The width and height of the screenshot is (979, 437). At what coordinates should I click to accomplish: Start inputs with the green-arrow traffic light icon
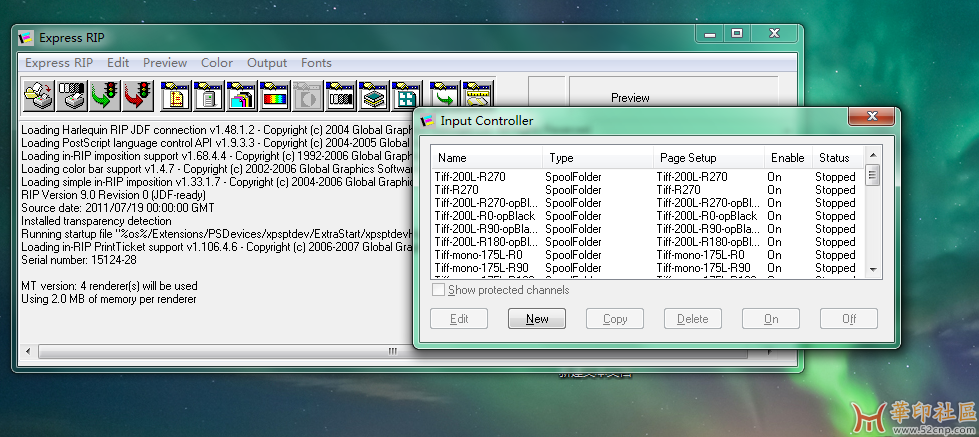(x=105, y=96)
